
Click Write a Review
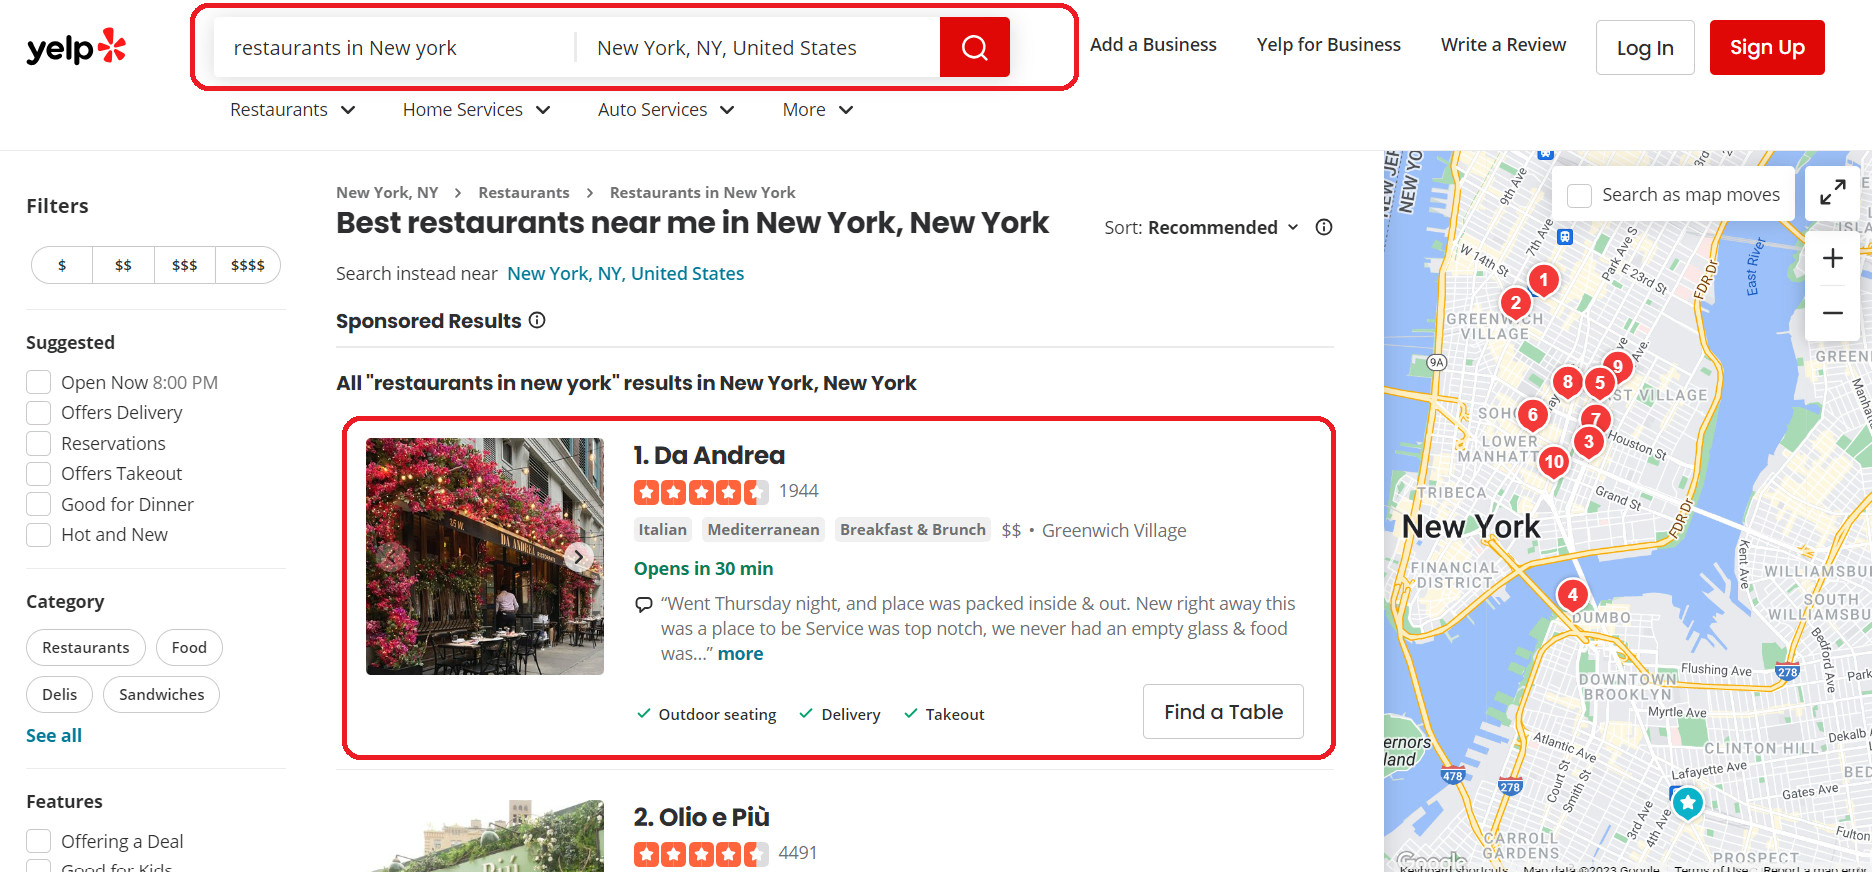1503,45
